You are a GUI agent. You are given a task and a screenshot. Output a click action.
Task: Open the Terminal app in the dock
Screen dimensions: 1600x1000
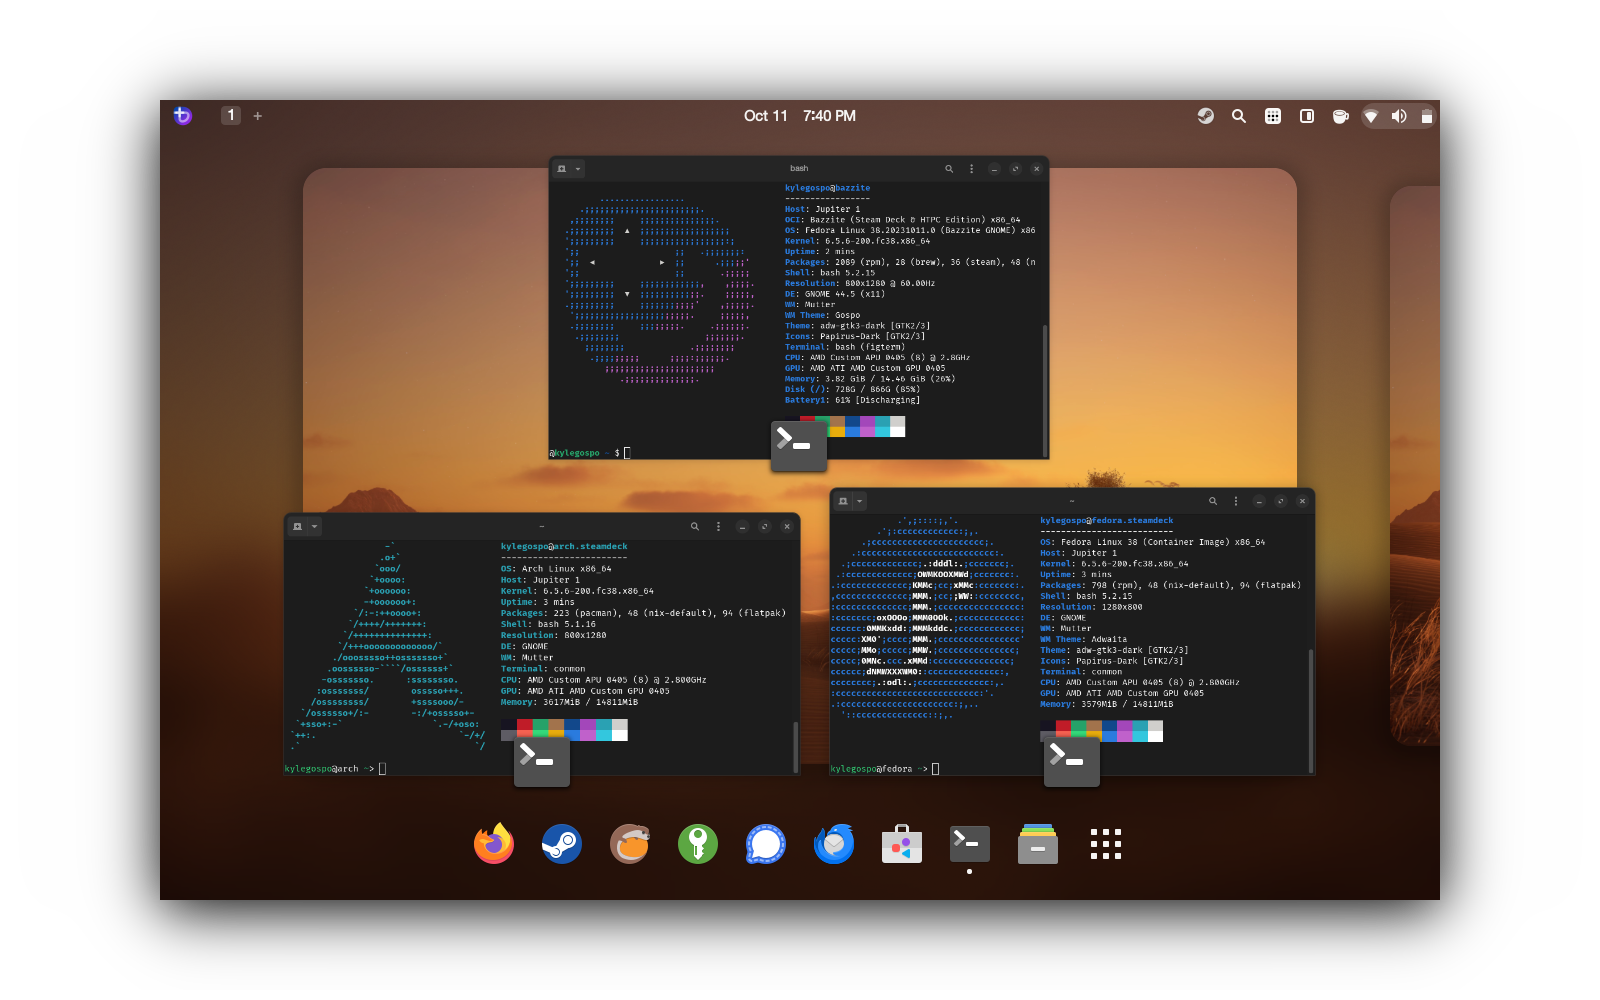970,844
